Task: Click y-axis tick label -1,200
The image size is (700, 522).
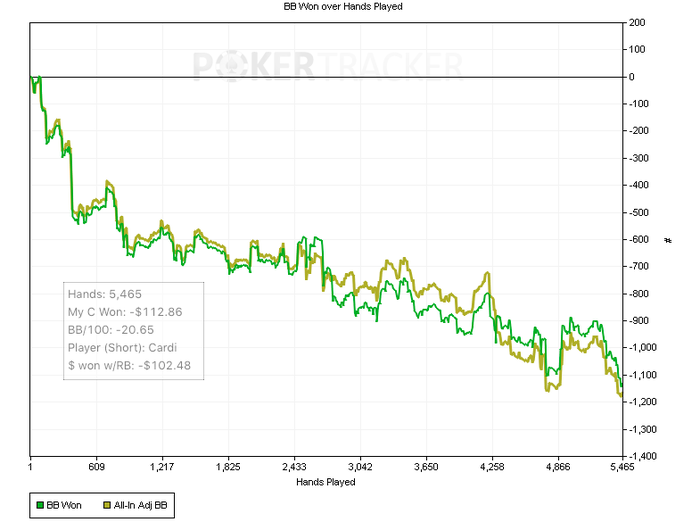Action: point(642,402)
